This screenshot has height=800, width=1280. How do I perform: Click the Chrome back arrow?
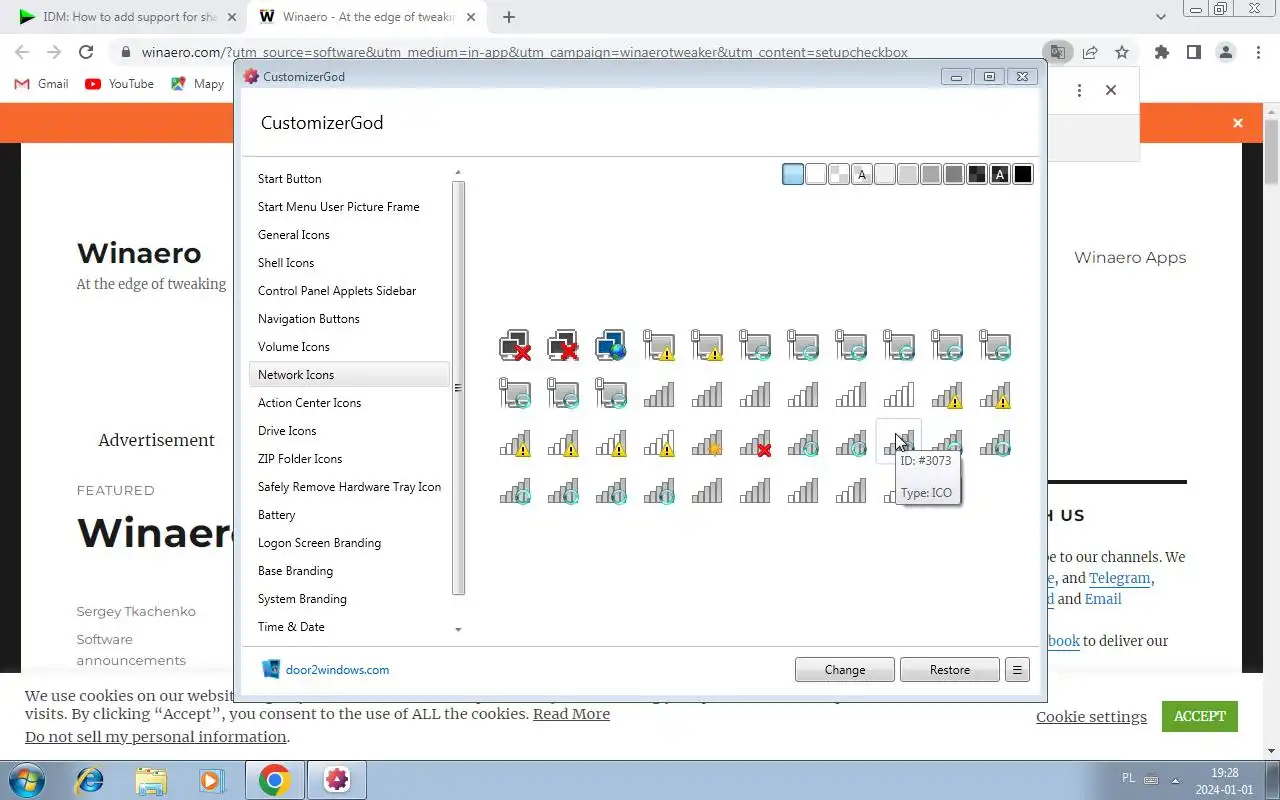[x=22, y=52]
